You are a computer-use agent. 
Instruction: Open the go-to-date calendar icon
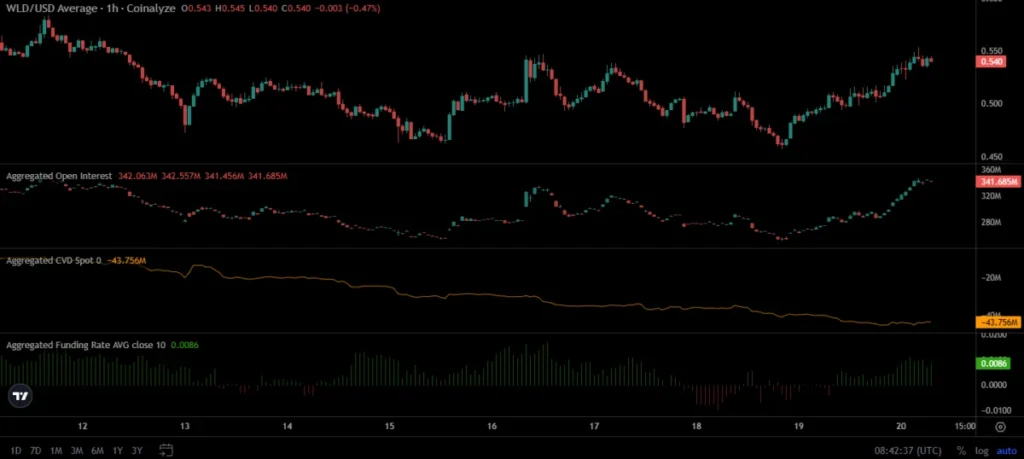pos(166,450)
